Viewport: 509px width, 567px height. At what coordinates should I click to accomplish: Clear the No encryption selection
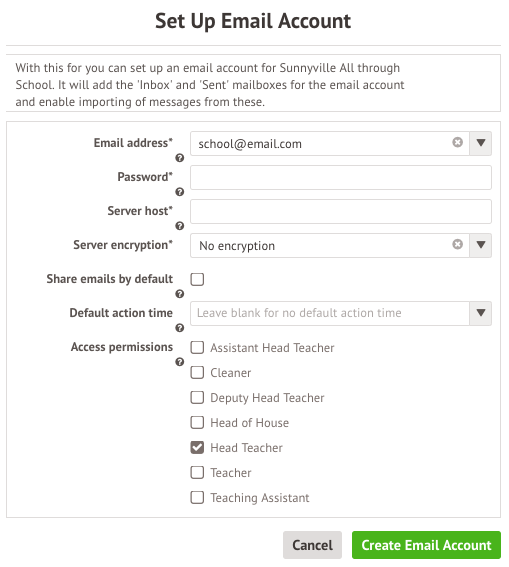point(457,244)
